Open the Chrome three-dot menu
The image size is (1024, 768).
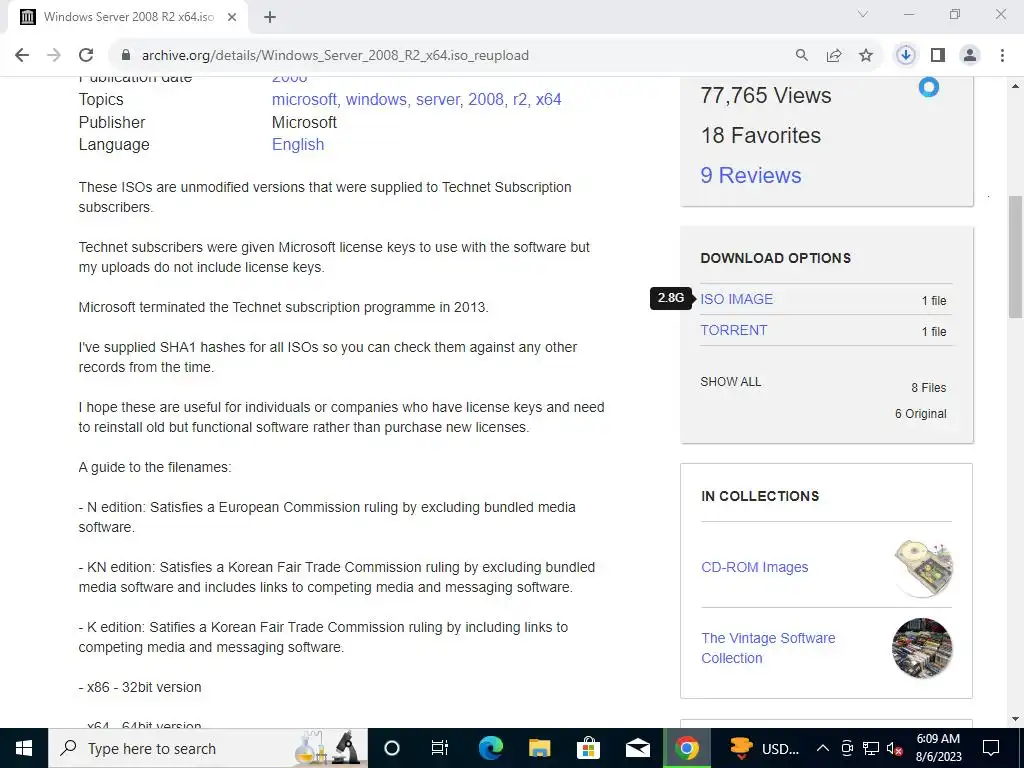coord(1002,55)
